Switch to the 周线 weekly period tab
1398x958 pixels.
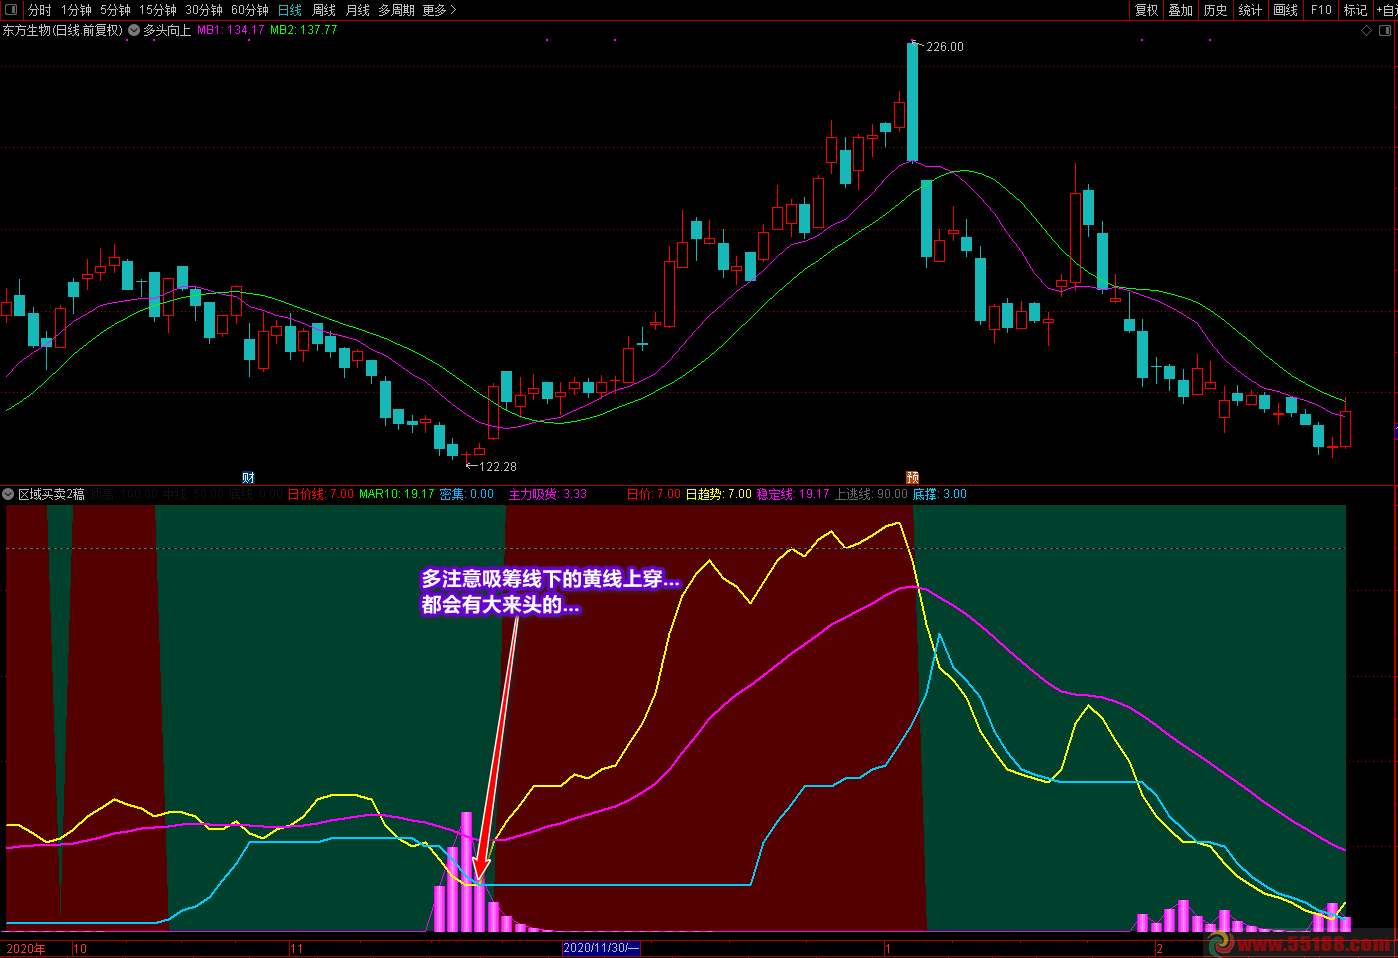point(324,10)
